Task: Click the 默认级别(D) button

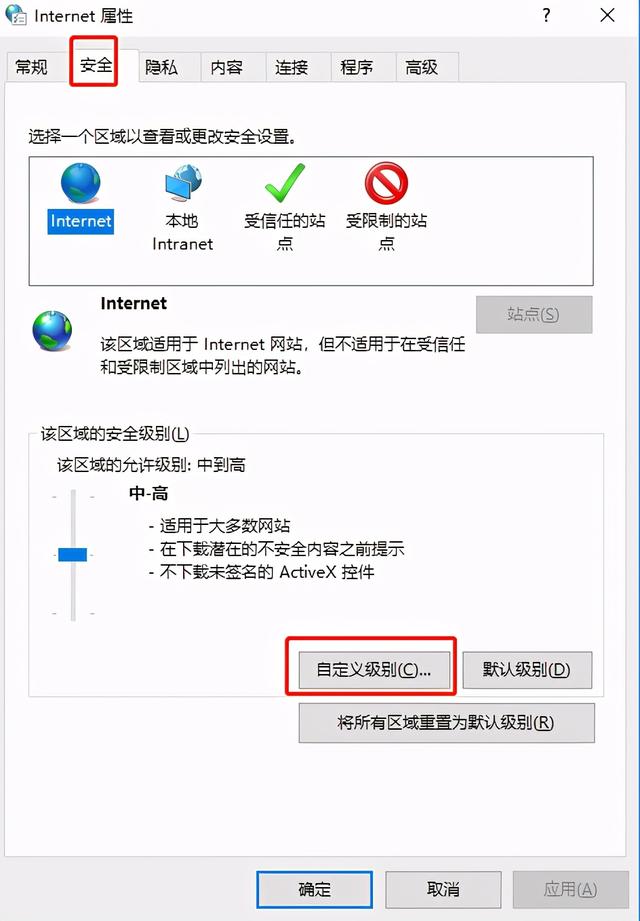Action: pos(527,670)
